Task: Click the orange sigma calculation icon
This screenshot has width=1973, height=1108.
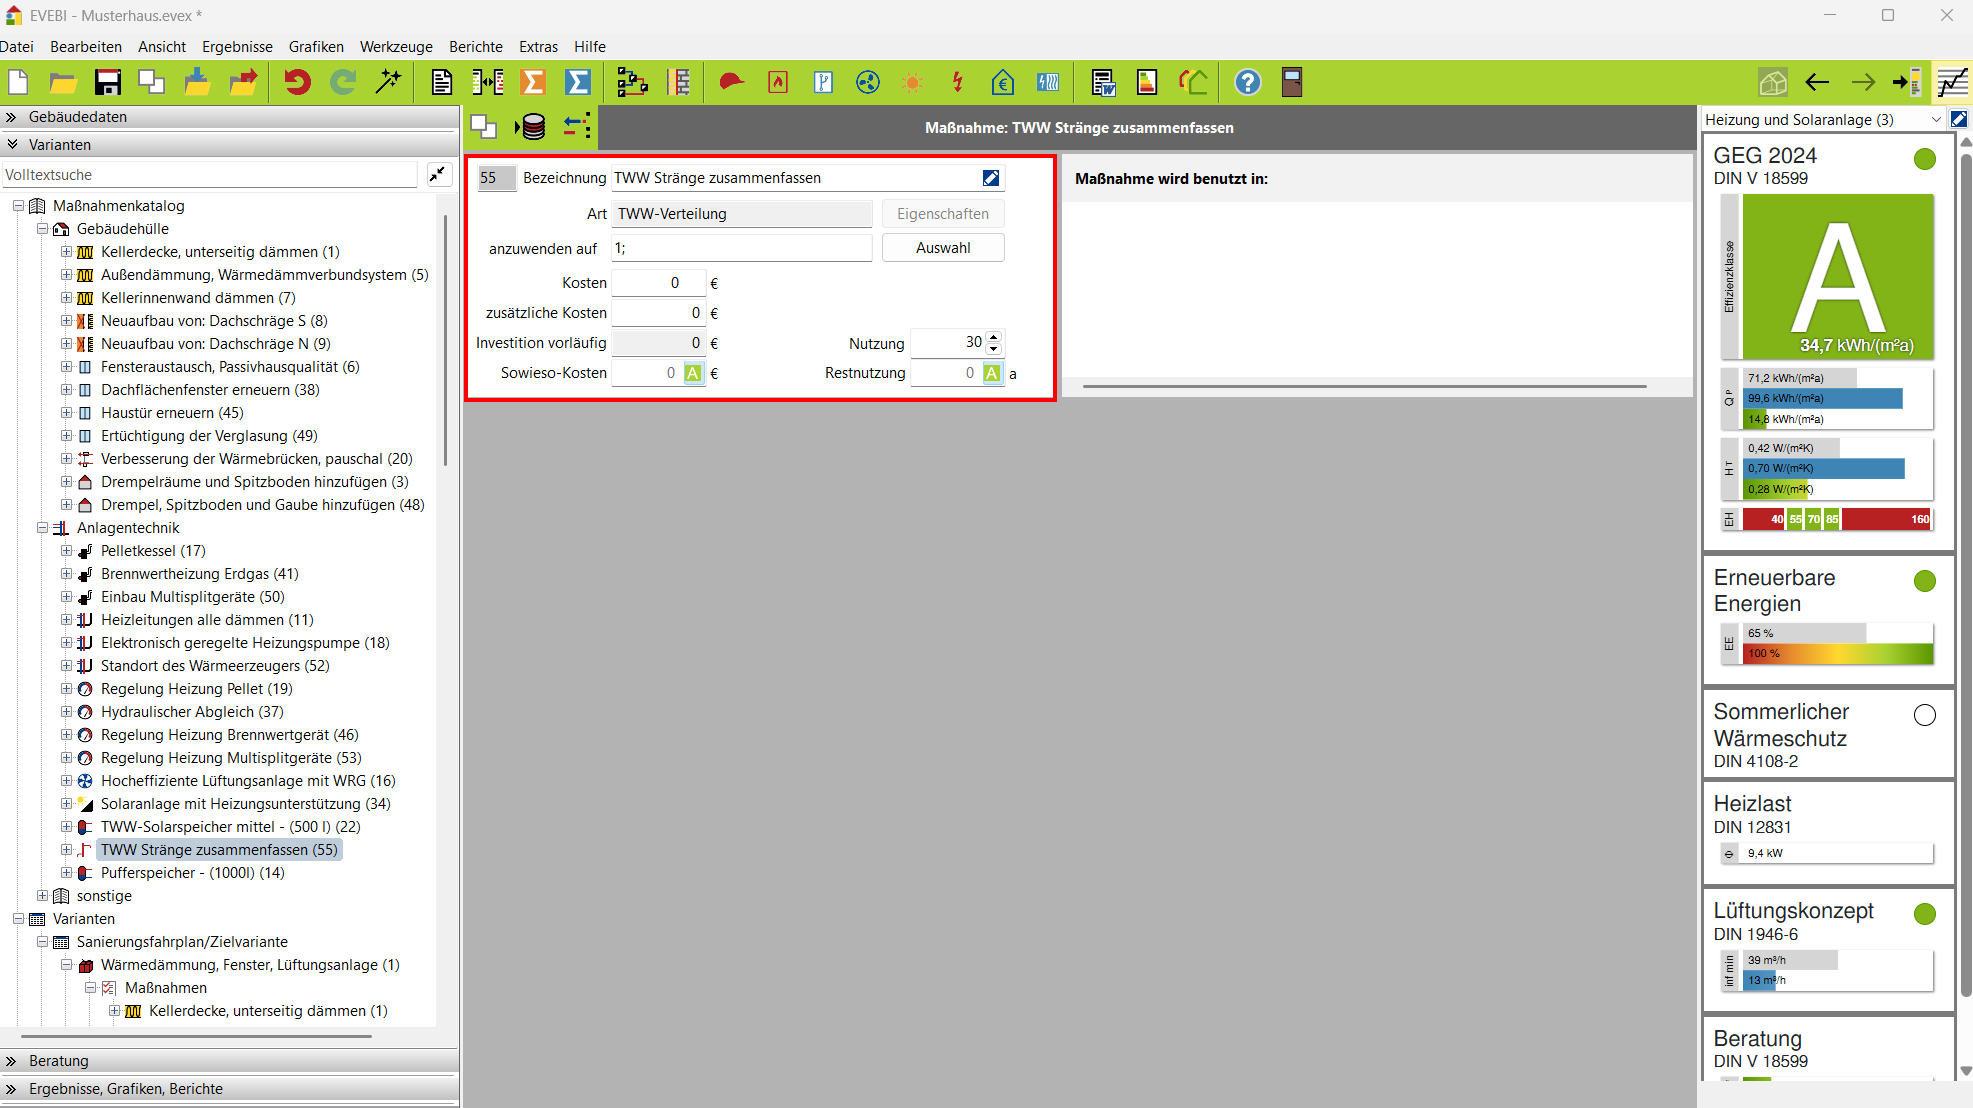Action: (x=533, y=83)
